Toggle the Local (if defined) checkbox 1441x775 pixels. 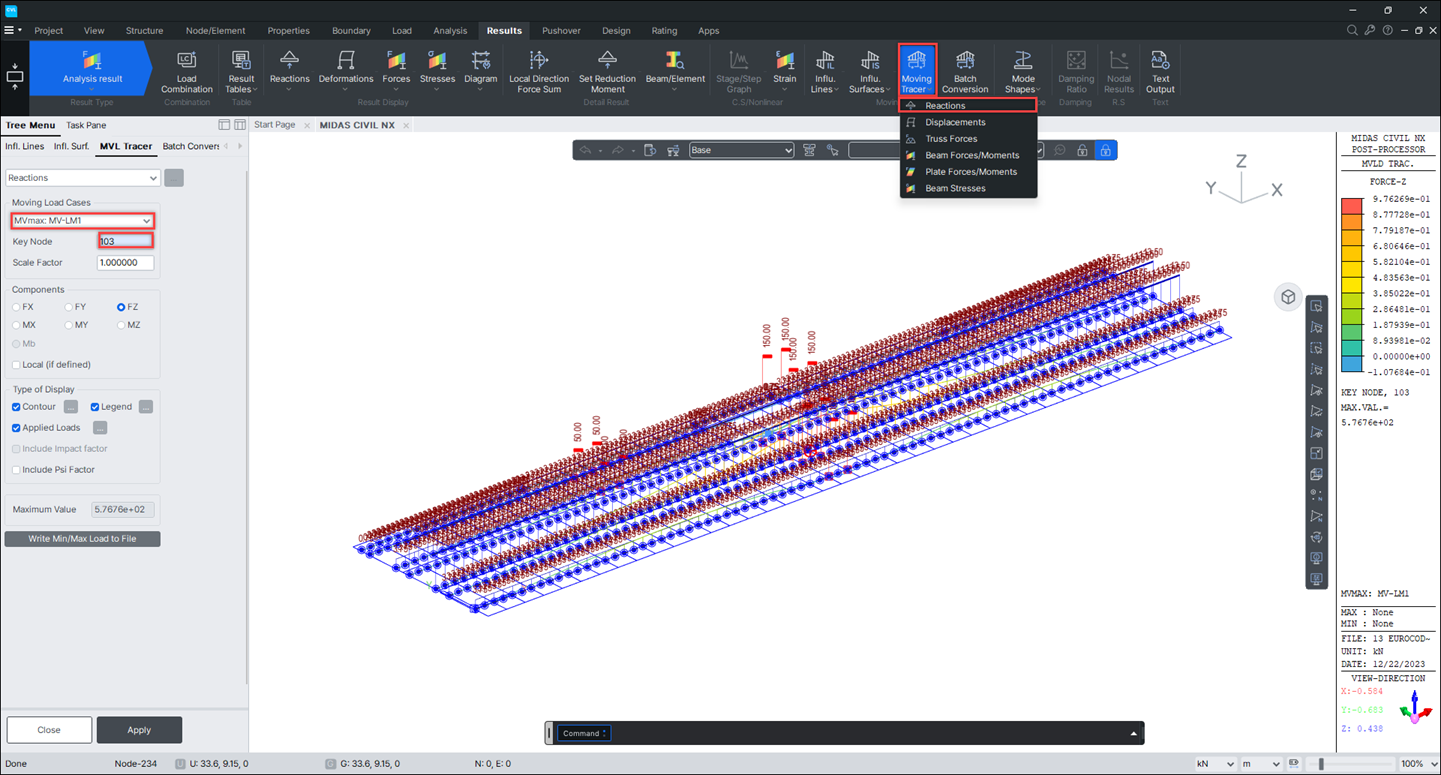[16, 365]
